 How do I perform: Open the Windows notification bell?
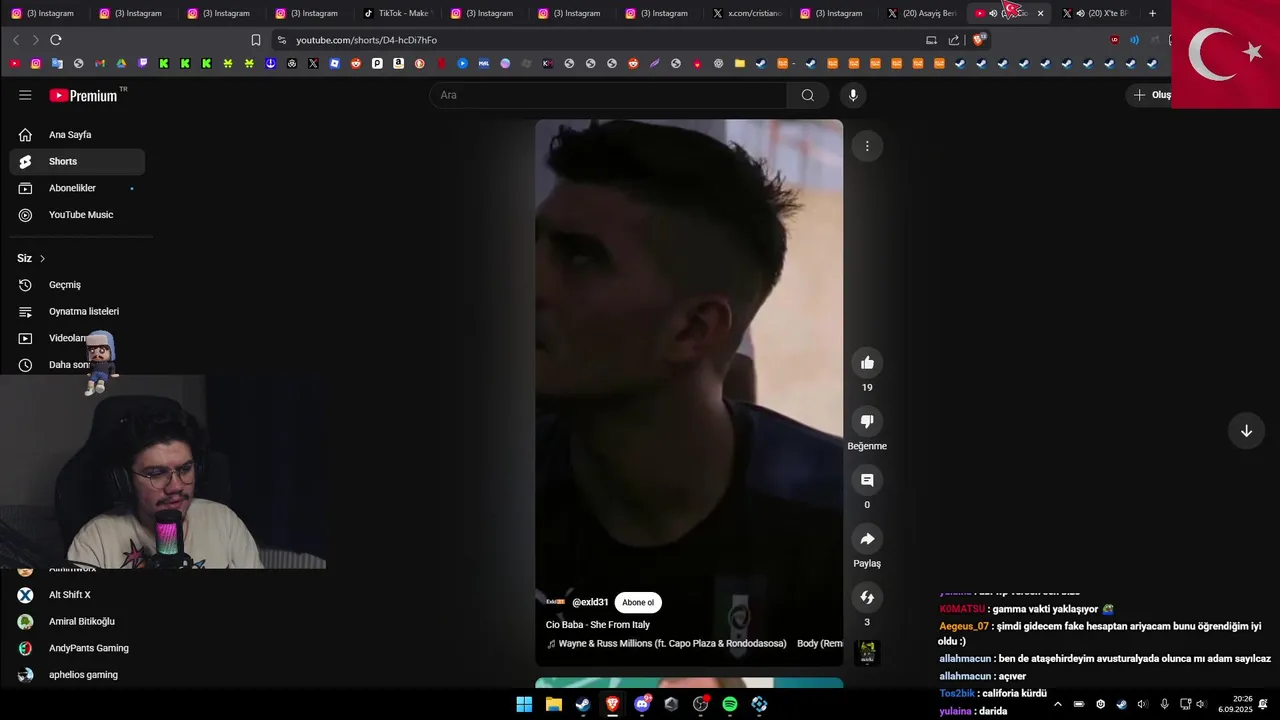pos(1264,704)
